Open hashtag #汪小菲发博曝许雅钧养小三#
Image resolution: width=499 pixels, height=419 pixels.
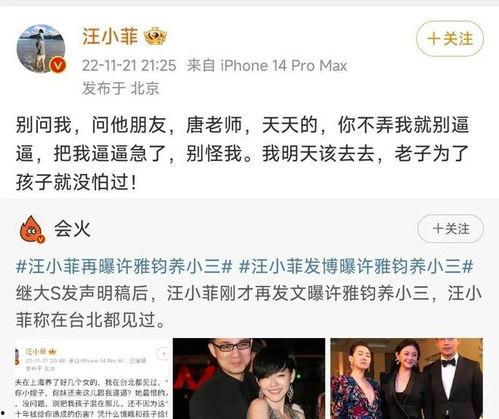pos(356,267)
